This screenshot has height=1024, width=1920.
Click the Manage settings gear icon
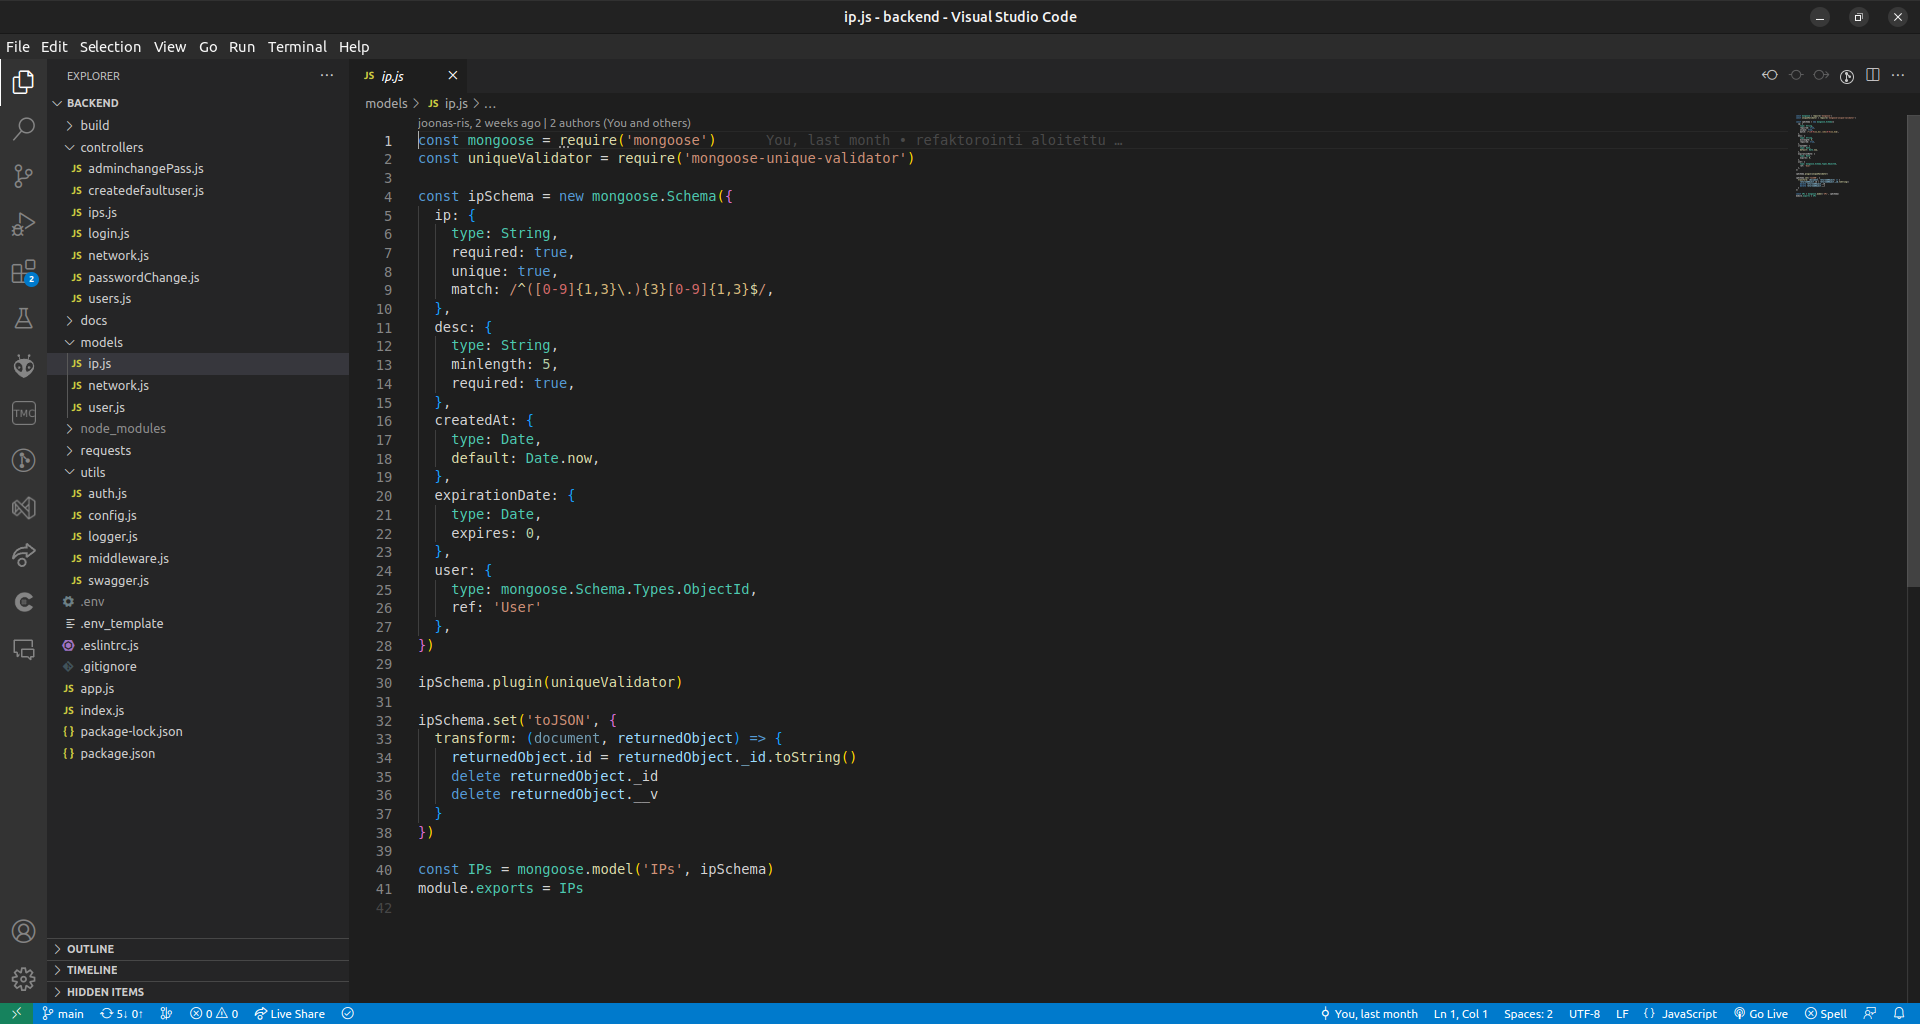coord(23,979)
